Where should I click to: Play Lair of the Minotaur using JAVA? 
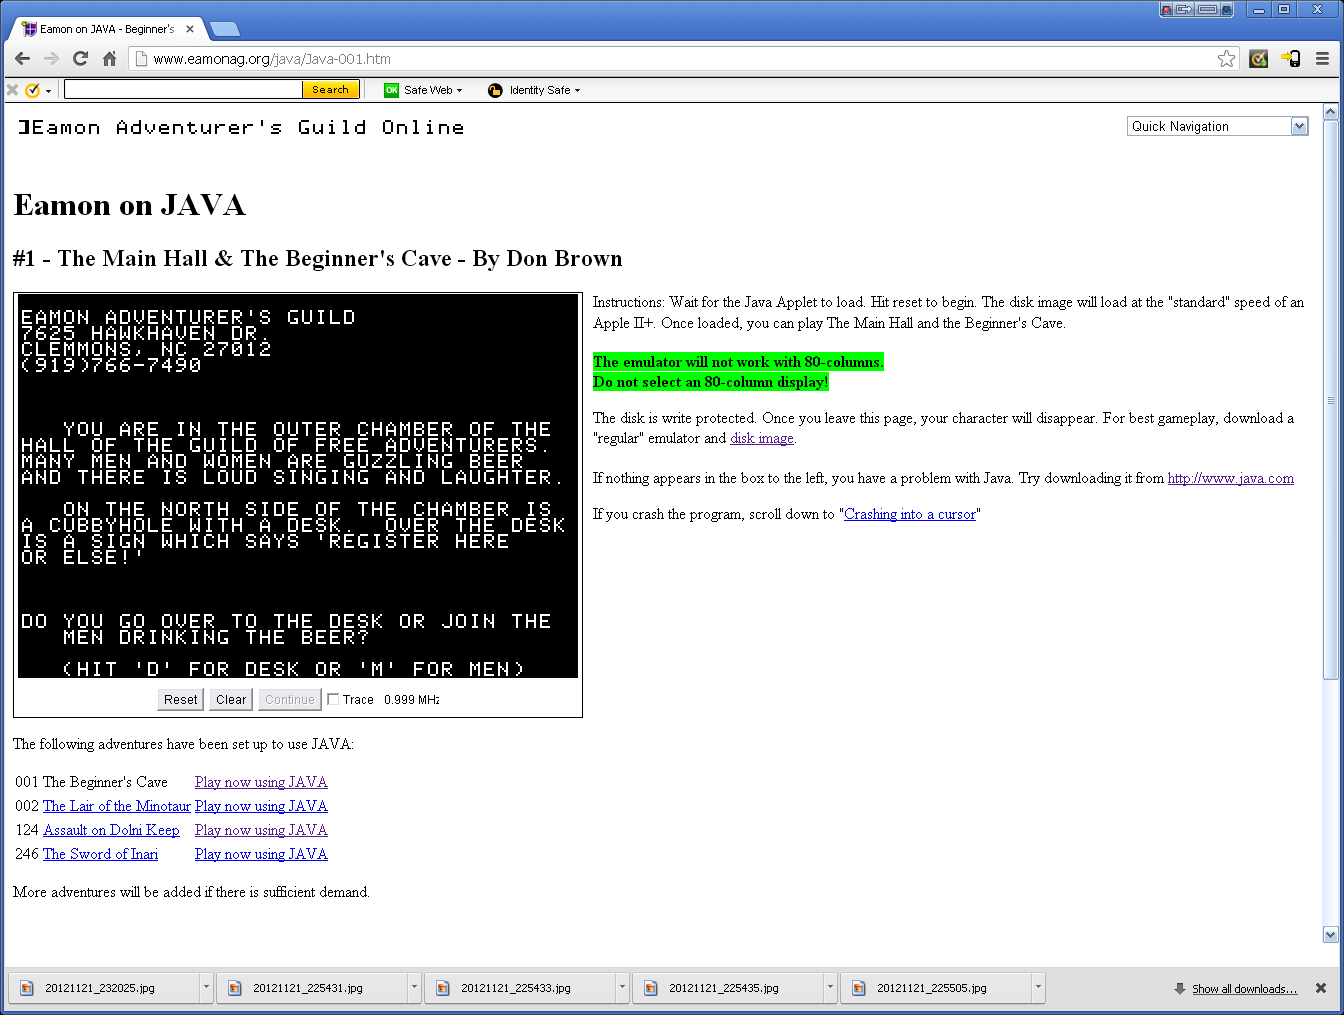261,806
